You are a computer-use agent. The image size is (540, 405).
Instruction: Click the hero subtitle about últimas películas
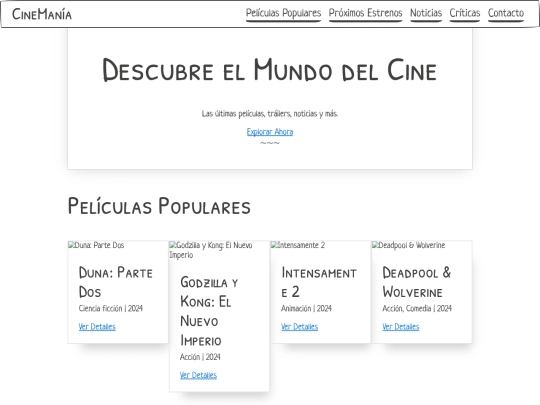pos(270,114)
